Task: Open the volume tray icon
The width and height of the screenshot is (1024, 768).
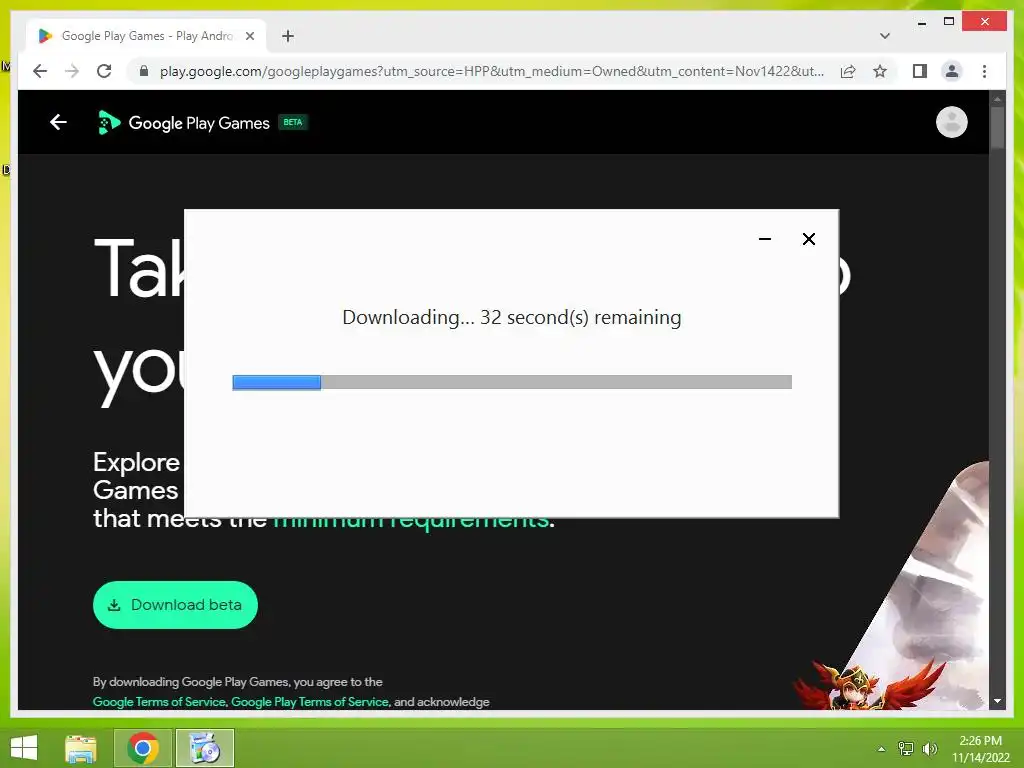Action: (929, 748)
